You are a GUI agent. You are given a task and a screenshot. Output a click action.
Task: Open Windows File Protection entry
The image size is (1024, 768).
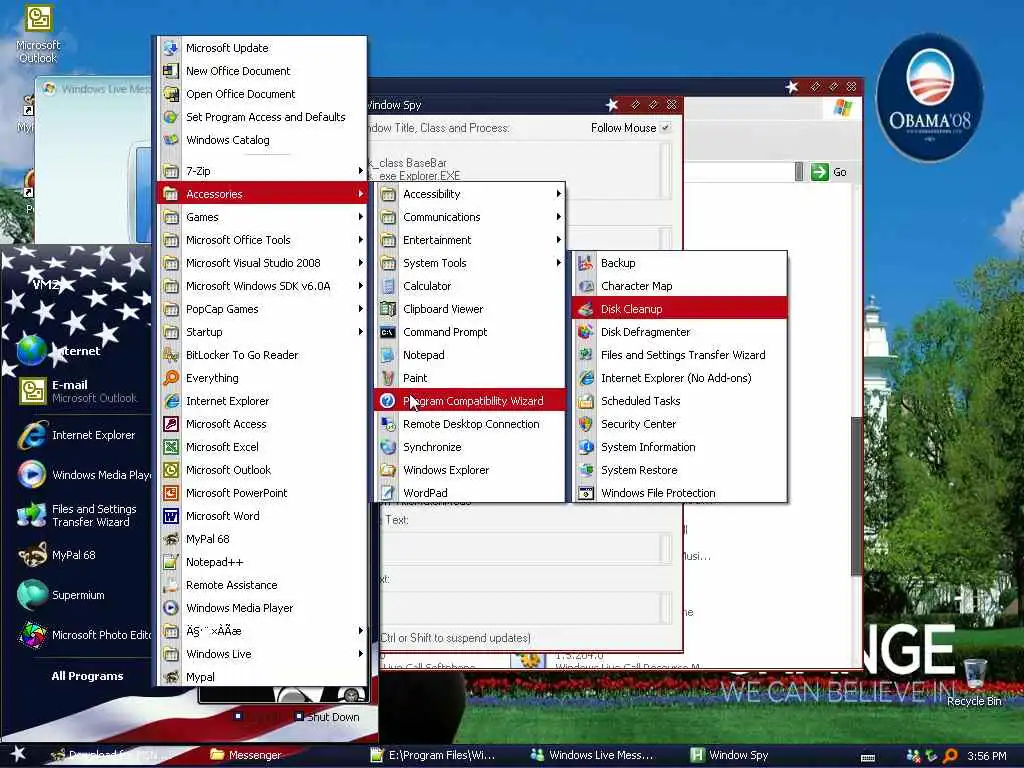click(680, 492)
